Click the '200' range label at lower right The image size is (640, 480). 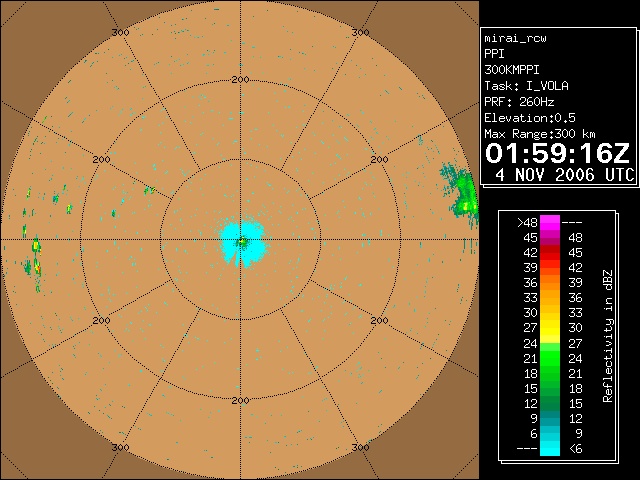(x=379, y=321)
